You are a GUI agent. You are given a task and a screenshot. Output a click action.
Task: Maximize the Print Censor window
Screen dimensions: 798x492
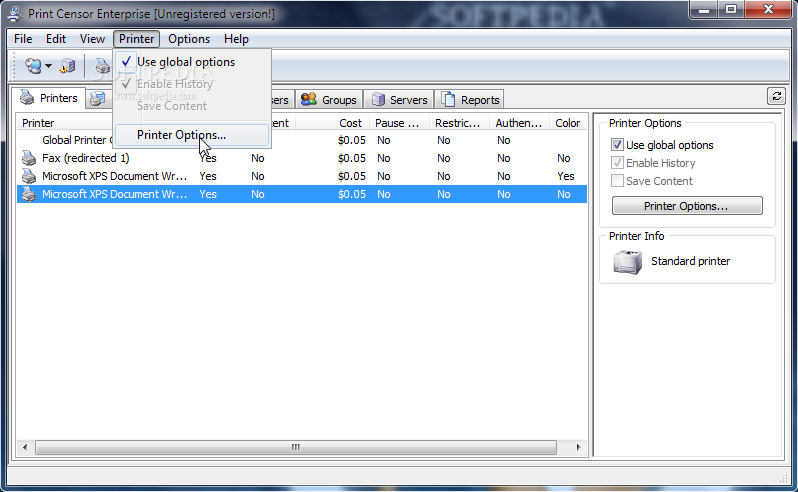[x=731, y=10]
